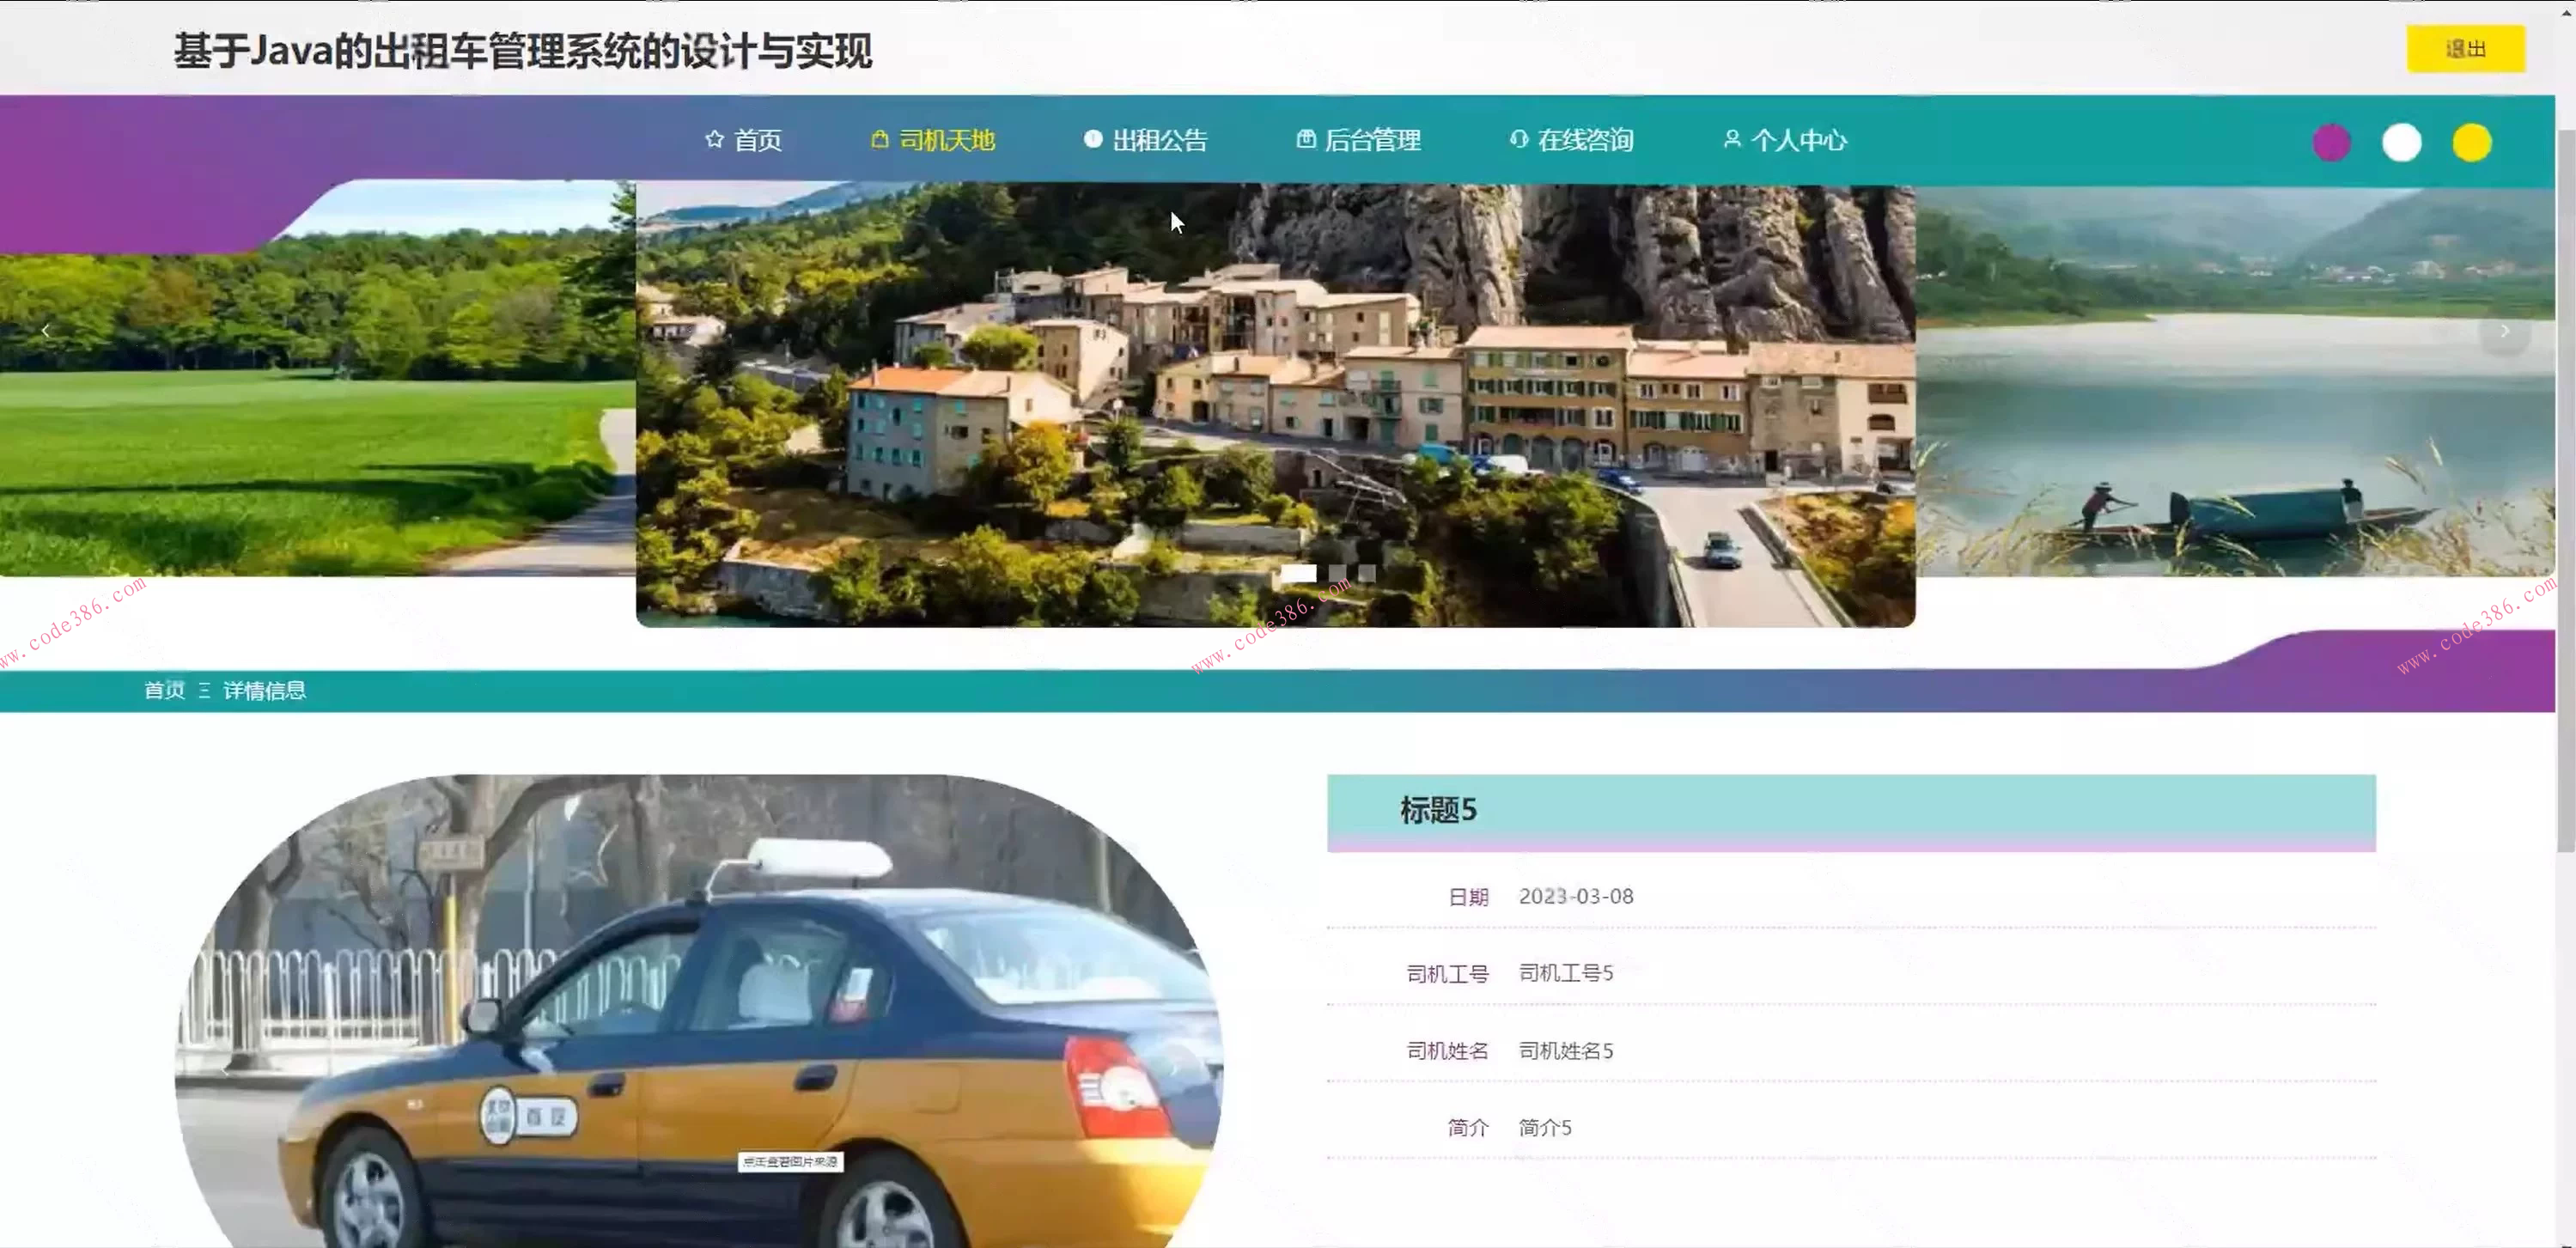Select the first carousel indicator dot
Image resolution: width=2576 pixels, height=1248 pixels.
pos(1298,573)
